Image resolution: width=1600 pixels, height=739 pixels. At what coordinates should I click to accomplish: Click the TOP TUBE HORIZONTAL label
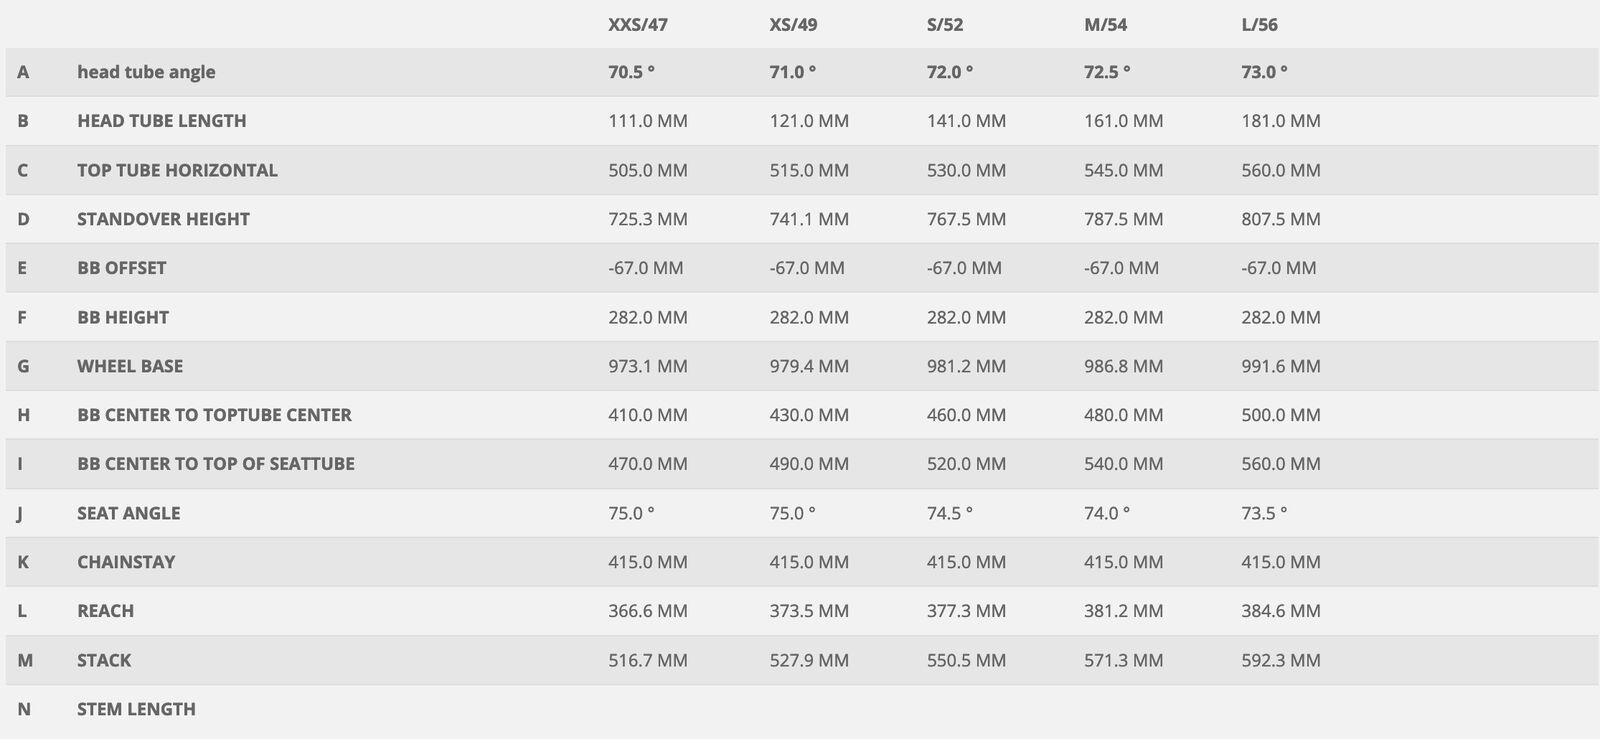click(177, 170)
